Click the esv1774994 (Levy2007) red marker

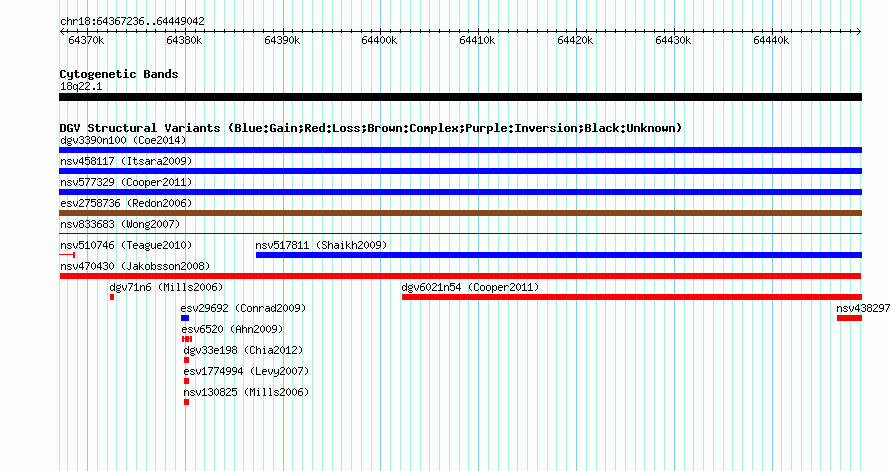186,381
